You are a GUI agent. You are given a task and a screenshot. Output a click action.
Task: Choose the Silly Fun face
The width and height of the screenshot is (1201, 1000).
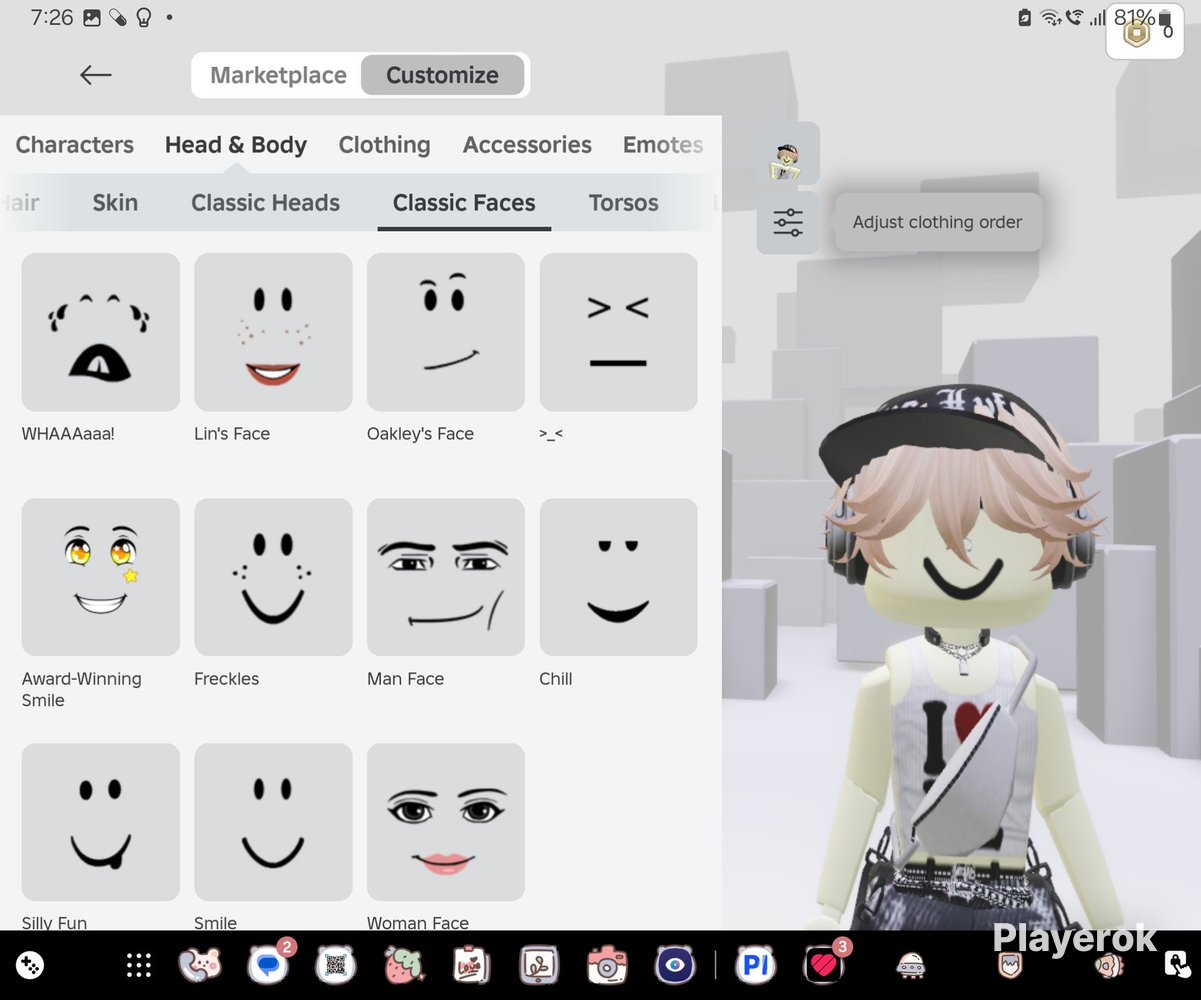[101, 822]
